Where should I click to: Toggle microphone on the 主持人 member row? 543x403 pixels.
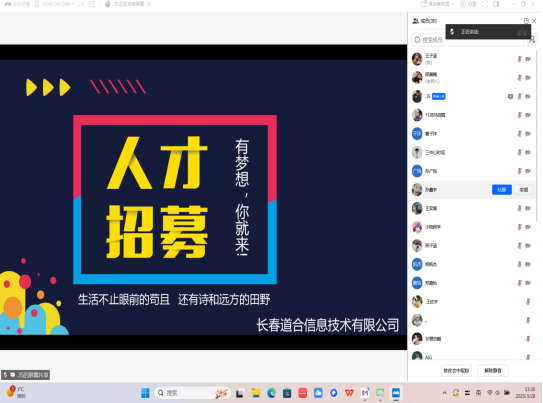click(519, 78)
